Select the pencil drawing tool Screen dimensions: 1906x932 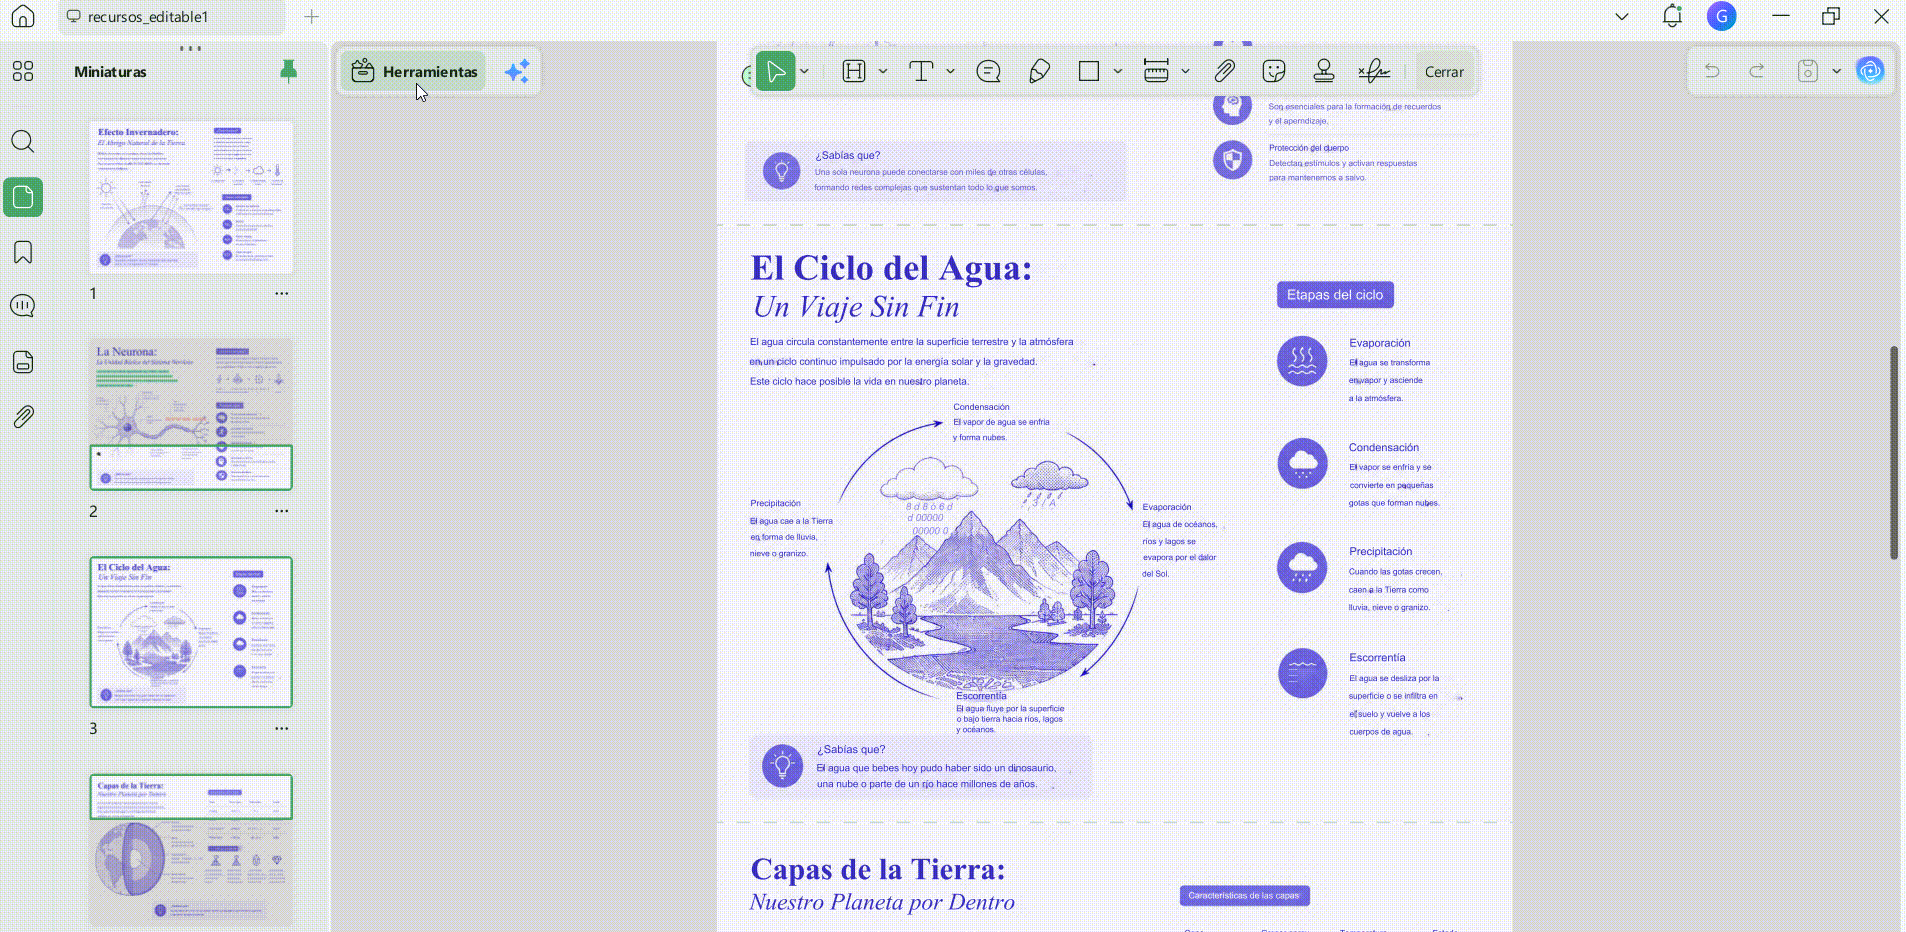[1039, 71]
